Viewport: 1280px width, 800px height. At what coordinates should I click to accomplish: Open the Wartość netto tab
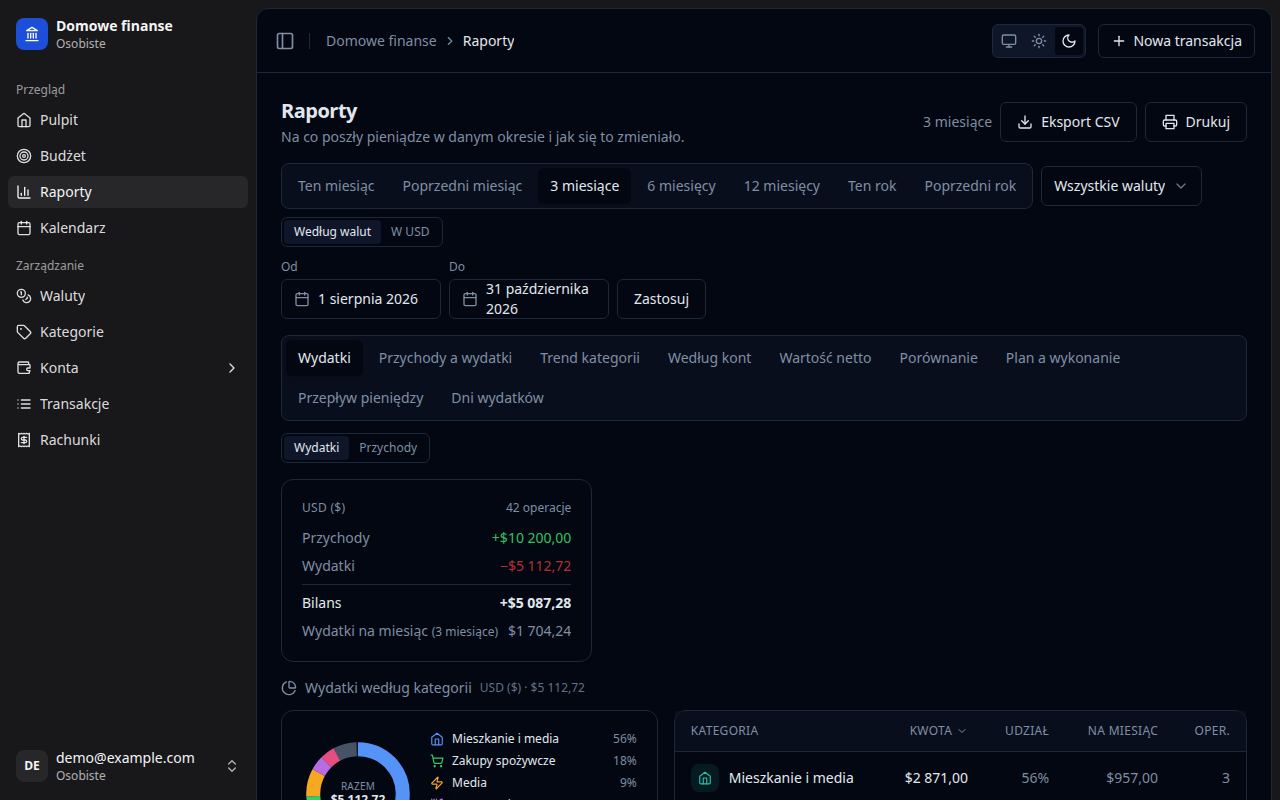pyautogui.click(x=825, y=358)
